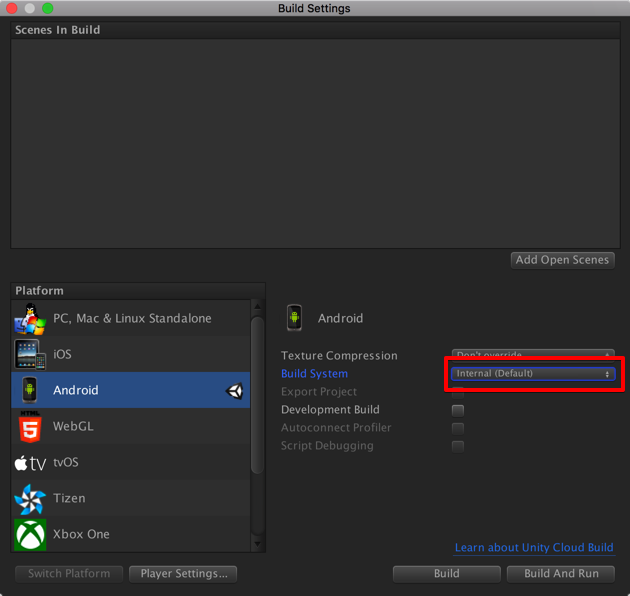This screenshot has height=596, width=630.
Task: Toggle the Script Debugging checkbox
Action: (458, 446)
